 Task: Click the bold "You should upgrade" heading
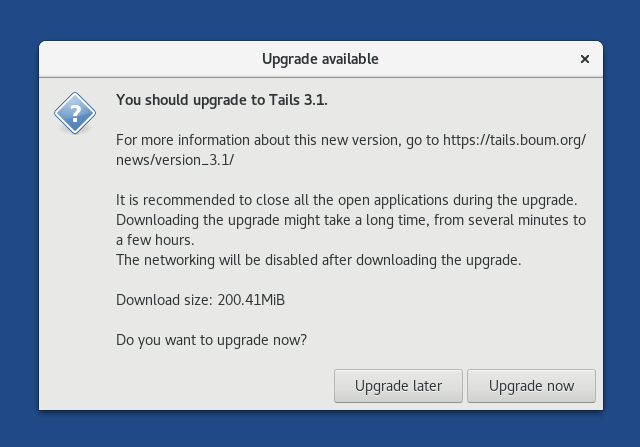(x=190, y=100)
